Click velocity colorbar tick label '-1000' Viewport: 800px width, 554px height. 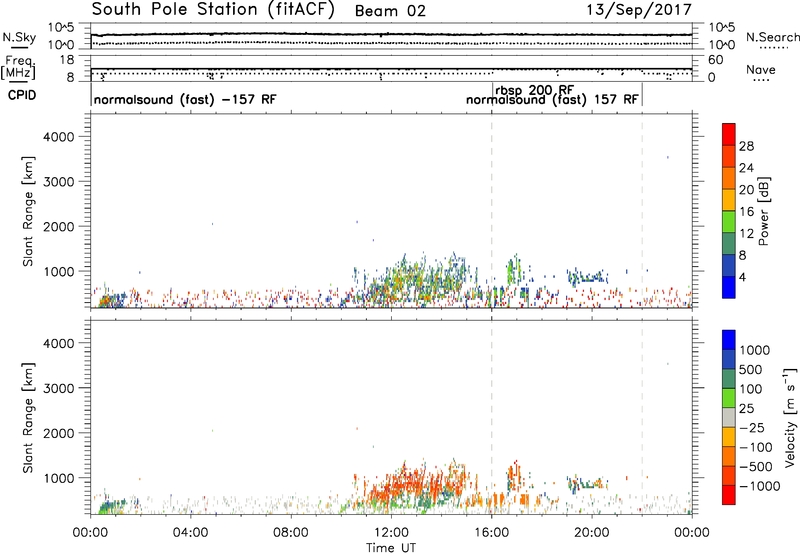759,486
